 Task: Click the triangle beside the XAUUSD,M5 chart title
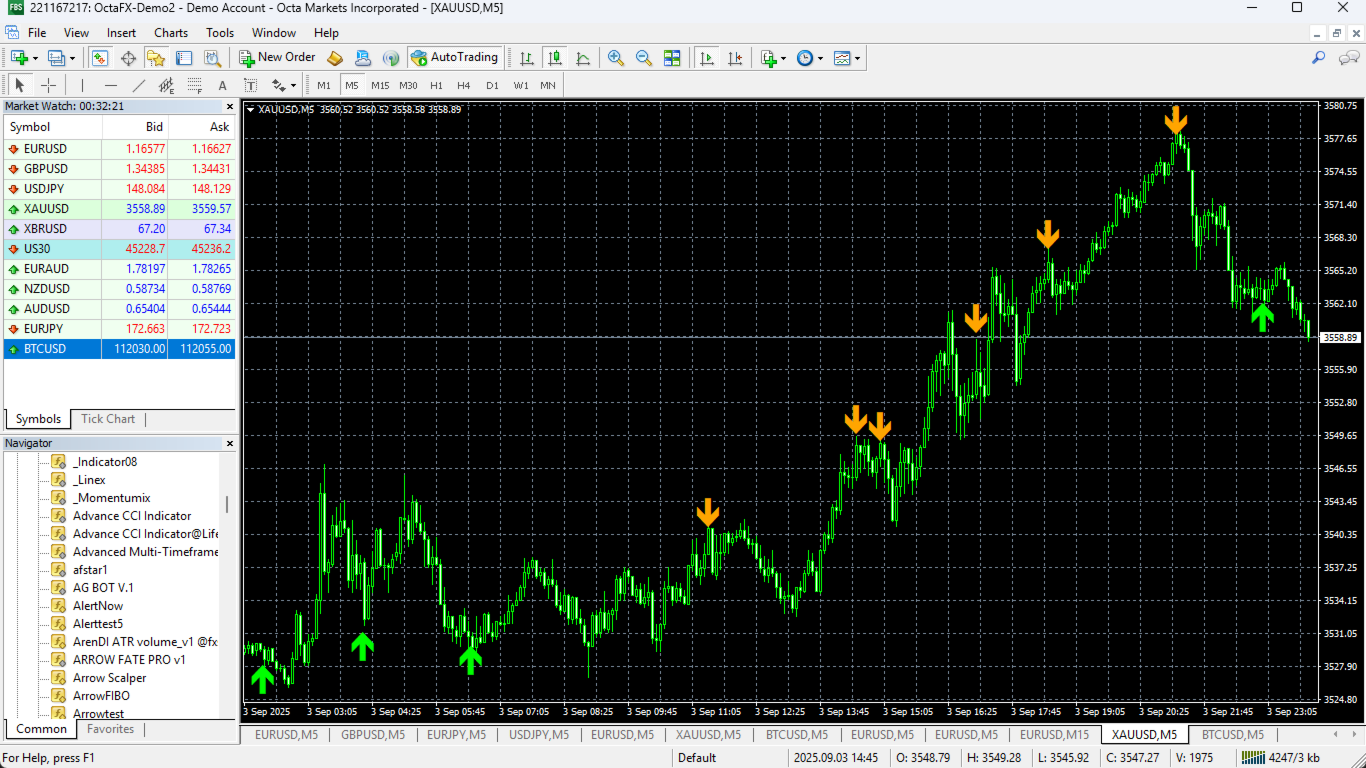[250, 109]
